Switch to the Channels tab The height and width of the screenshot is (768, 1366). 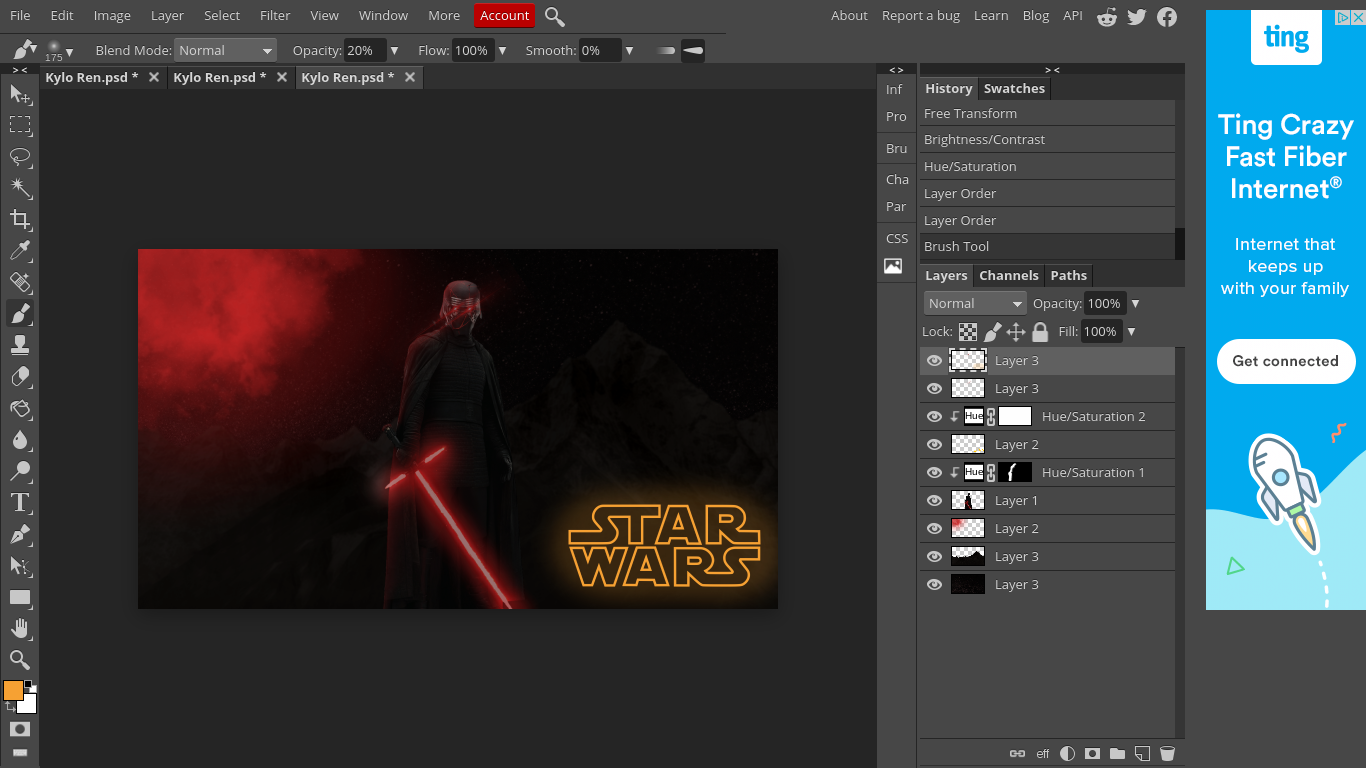point(1008,276)
